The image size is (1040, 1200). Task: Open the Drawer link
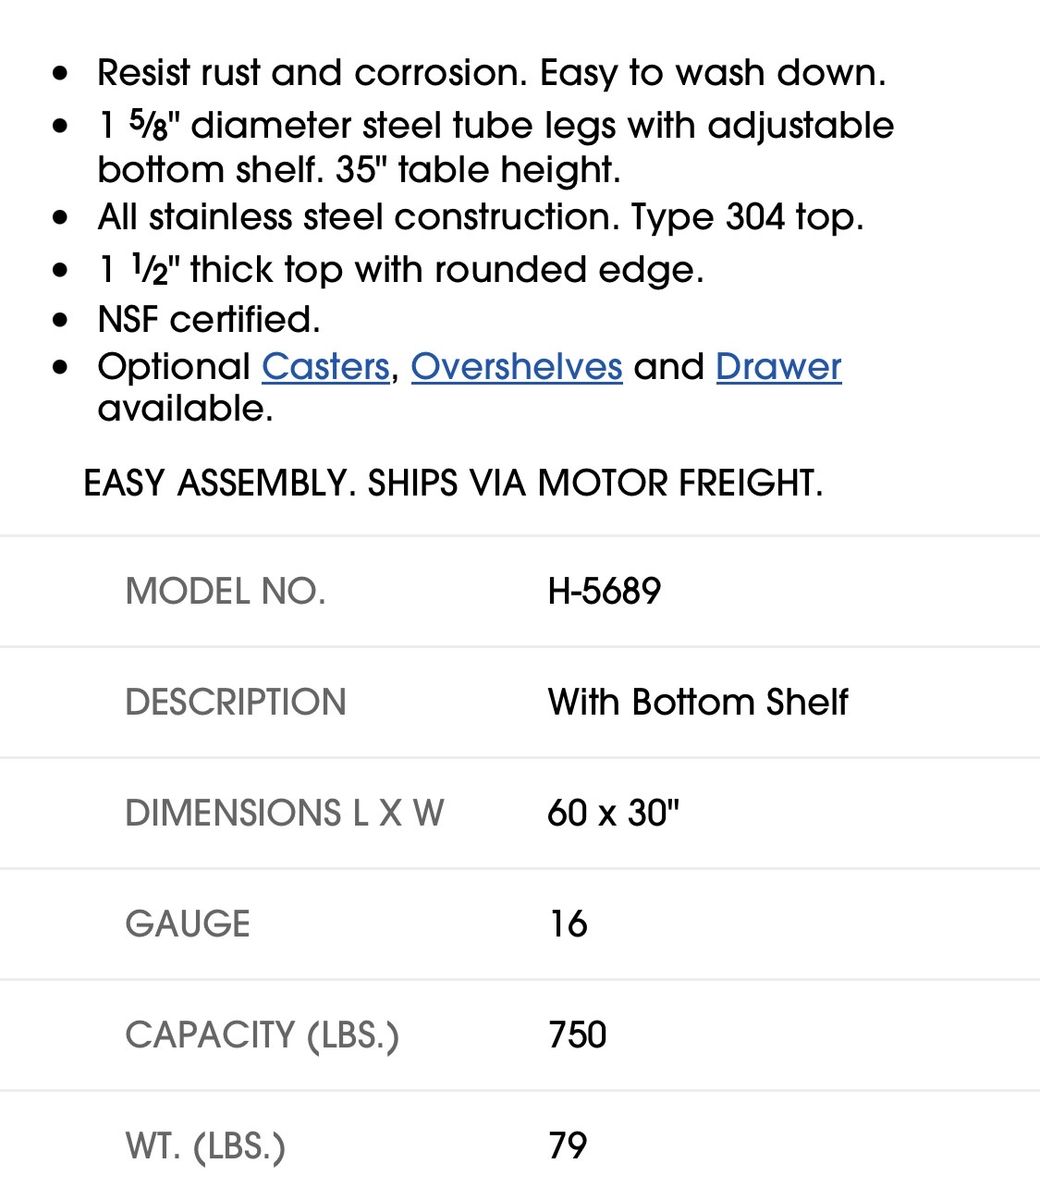coord(779,367)
